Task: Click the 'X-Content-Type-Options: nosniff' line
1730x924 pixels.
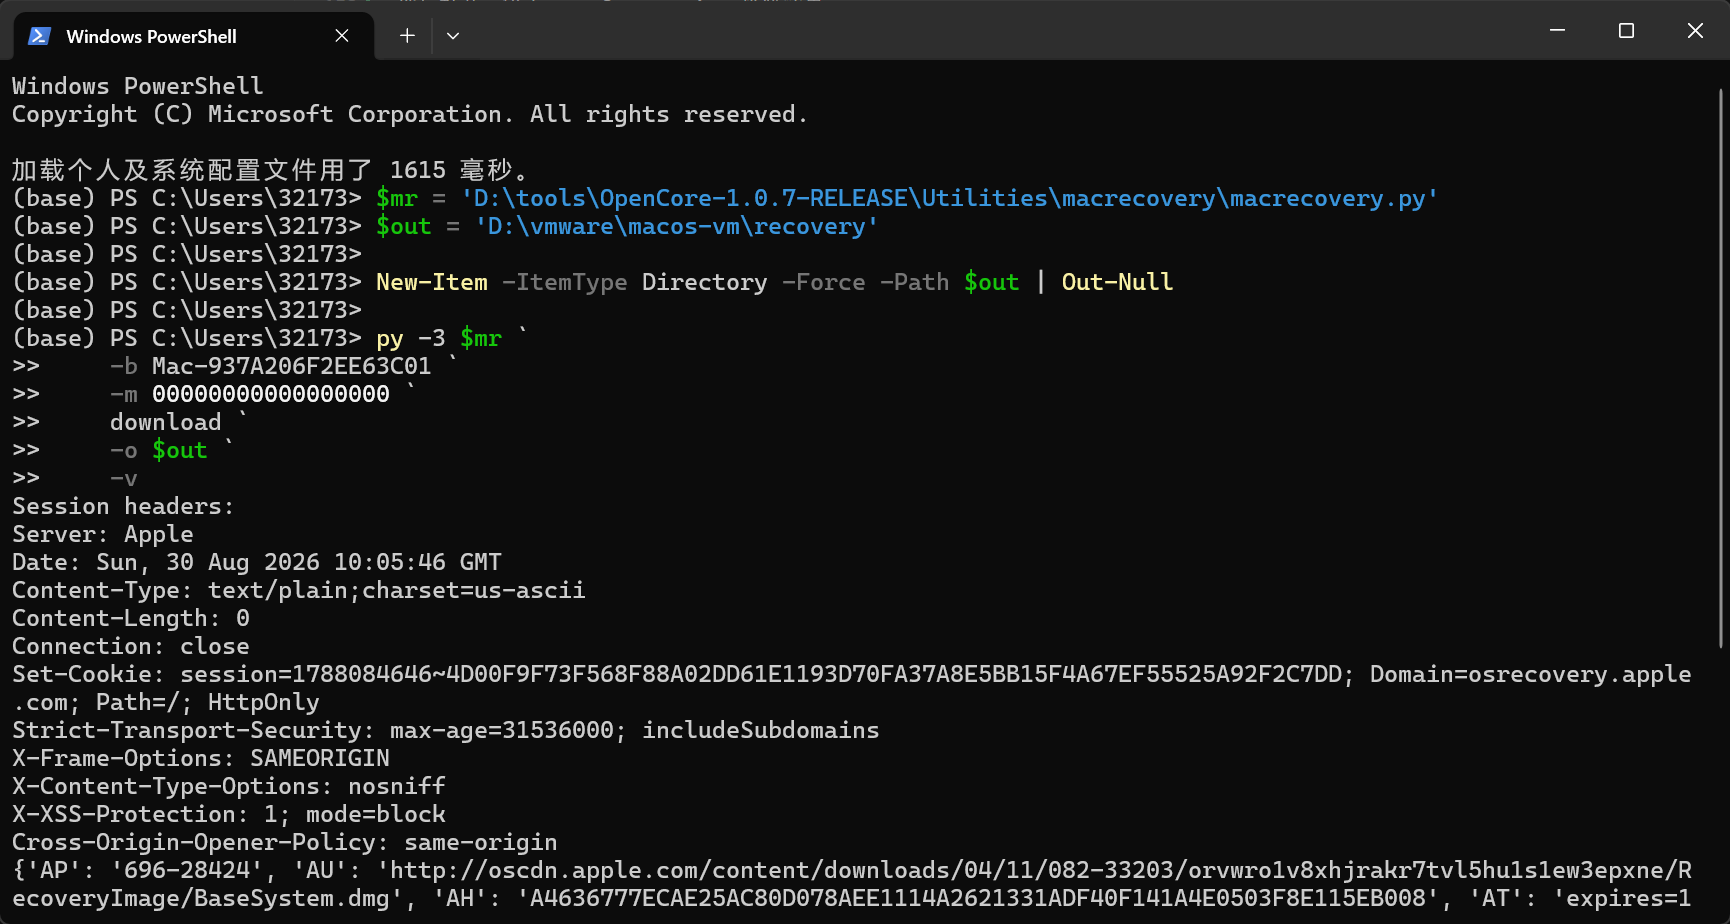Action: click(229, 786)
